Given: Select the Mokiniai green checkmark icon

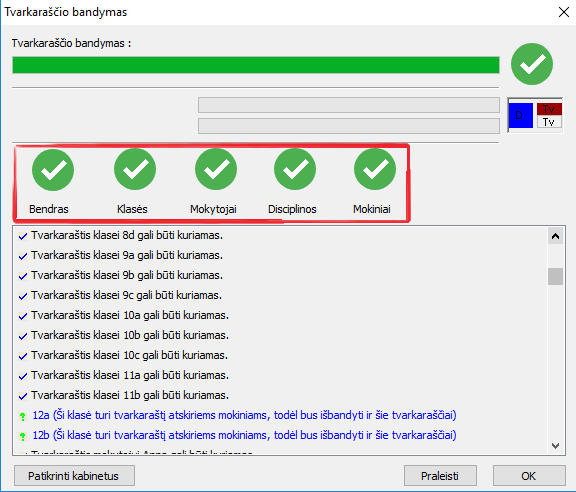Looking at the screenshot, I should (375, 169).
